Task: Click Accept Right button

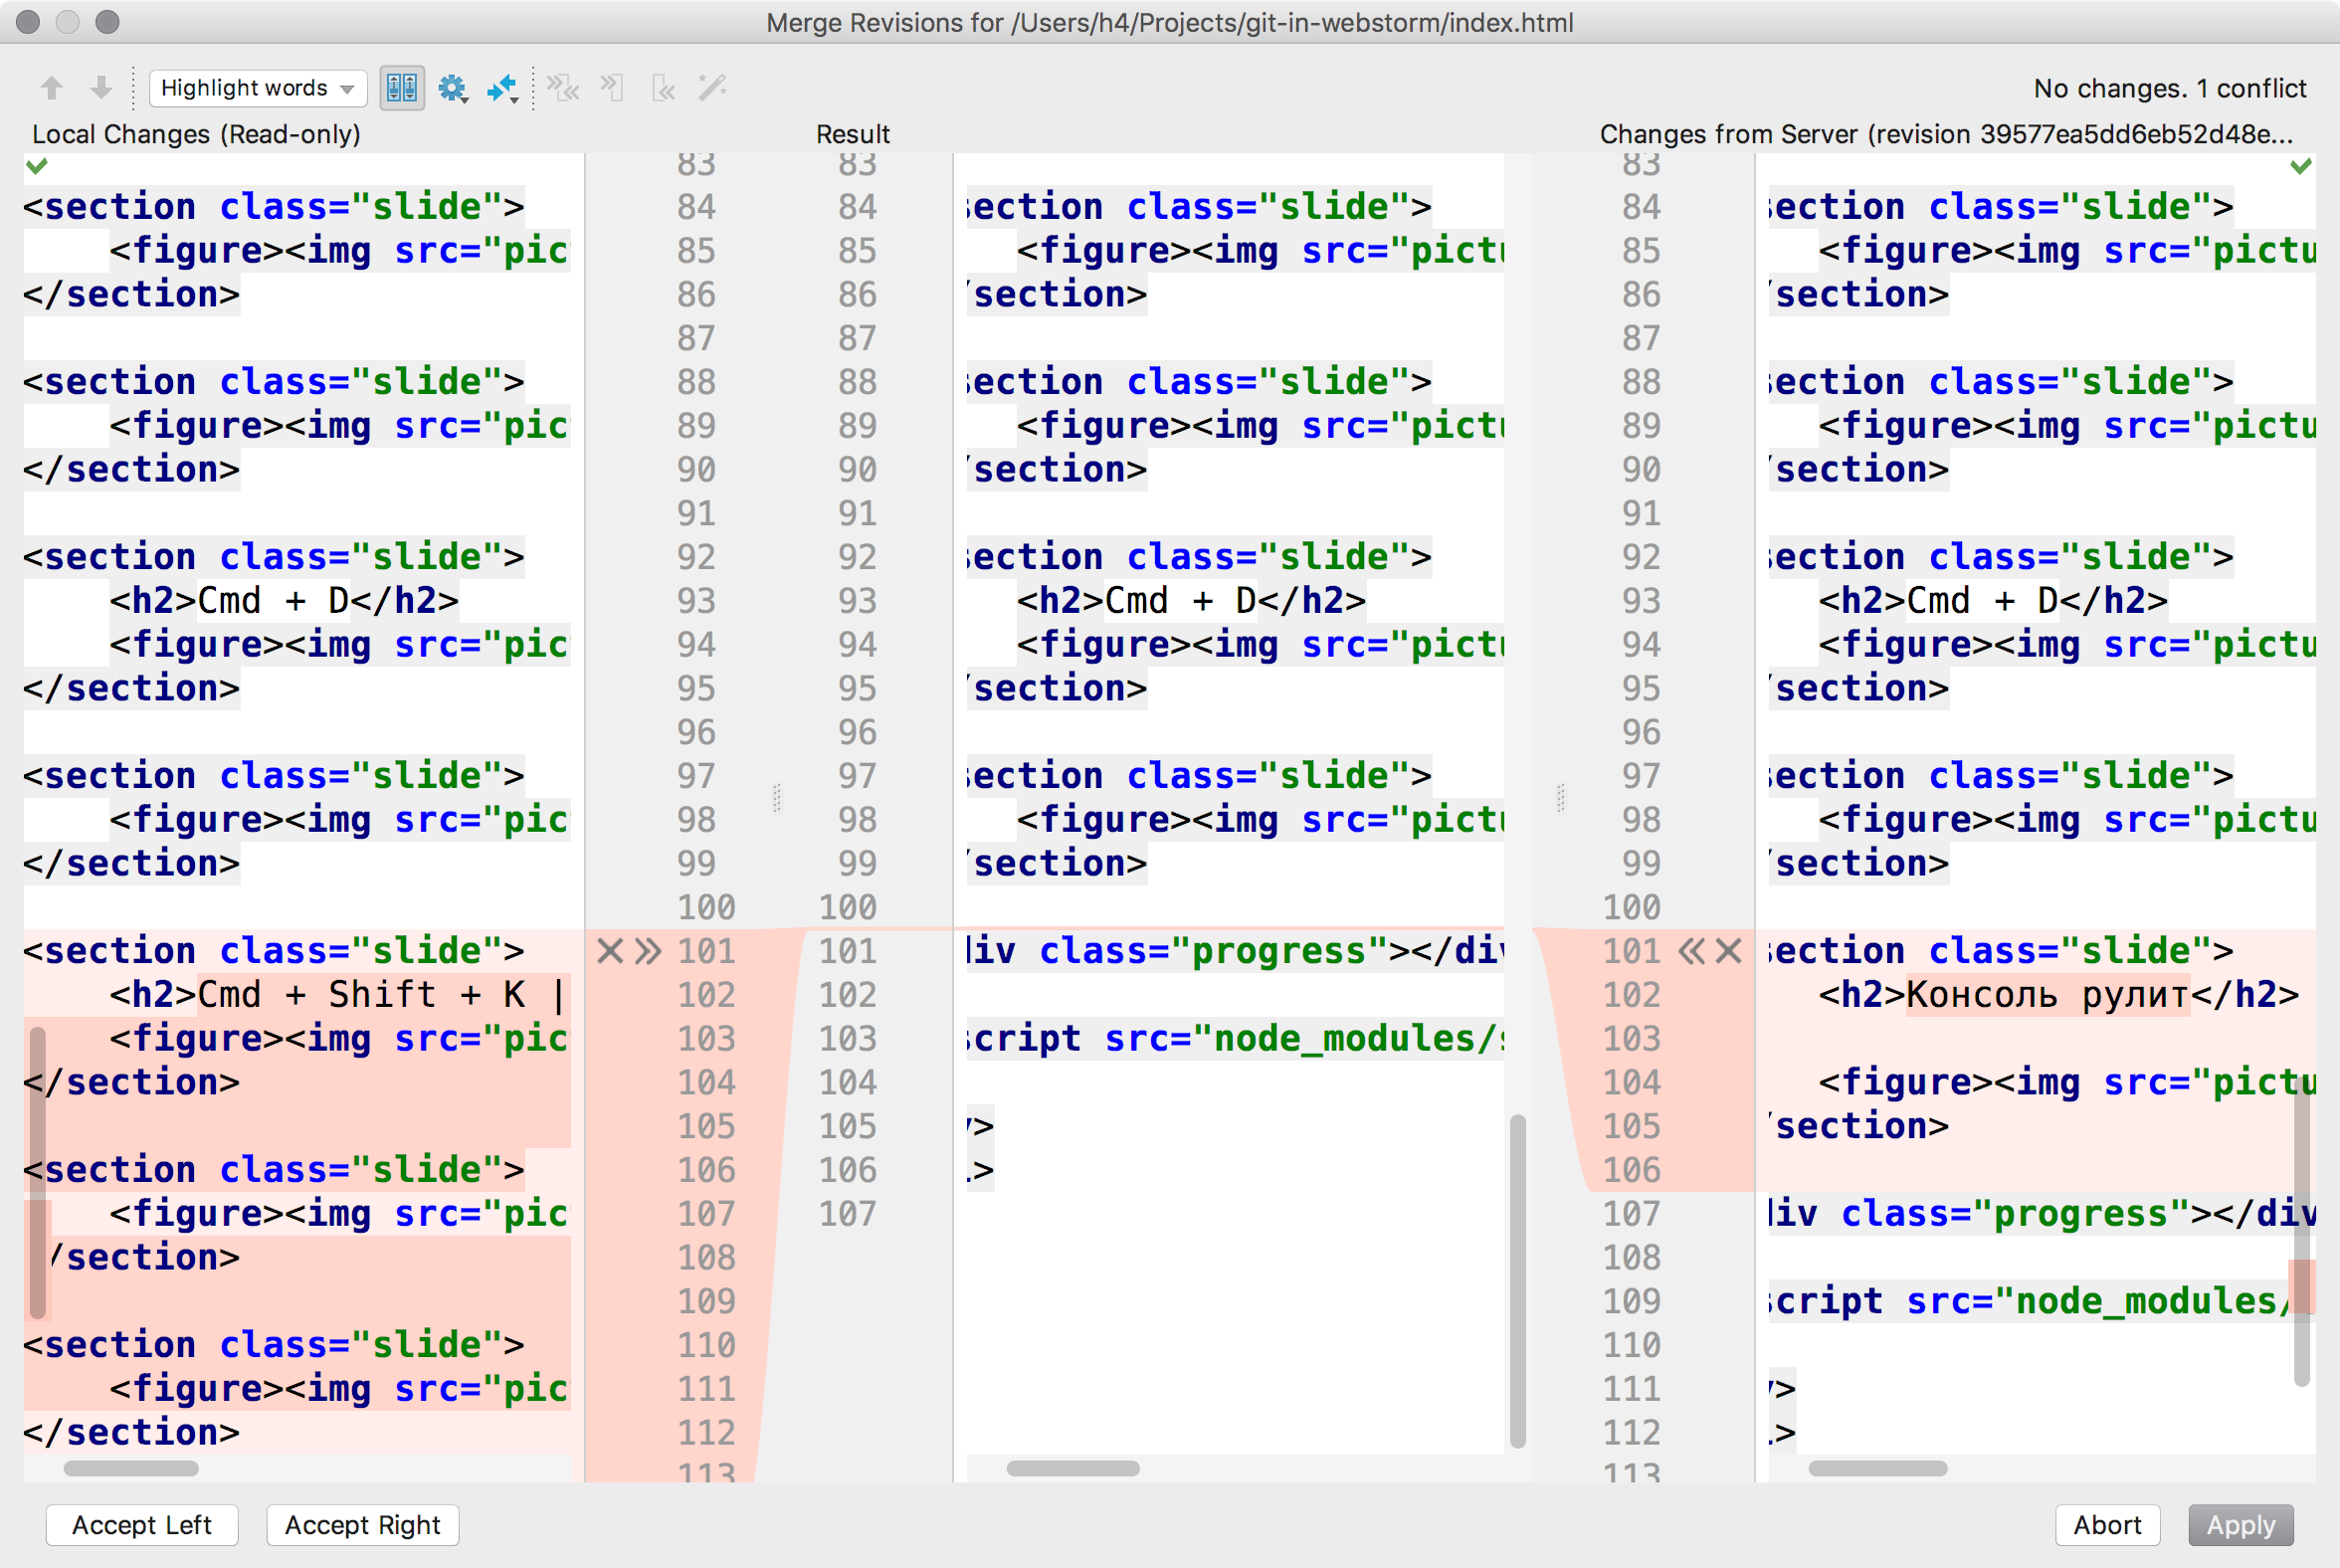Action: [362, 1525]
